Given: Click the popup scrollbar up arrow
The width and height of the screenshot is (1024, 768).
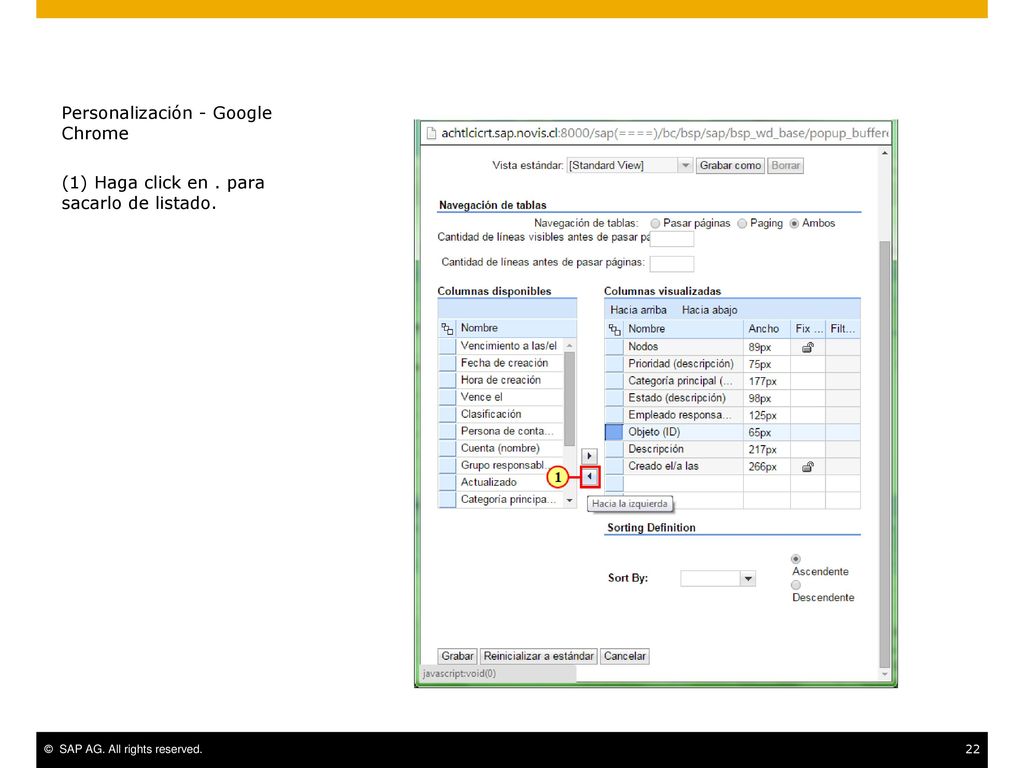Looking at the screenshot, I should click(885, 153).
